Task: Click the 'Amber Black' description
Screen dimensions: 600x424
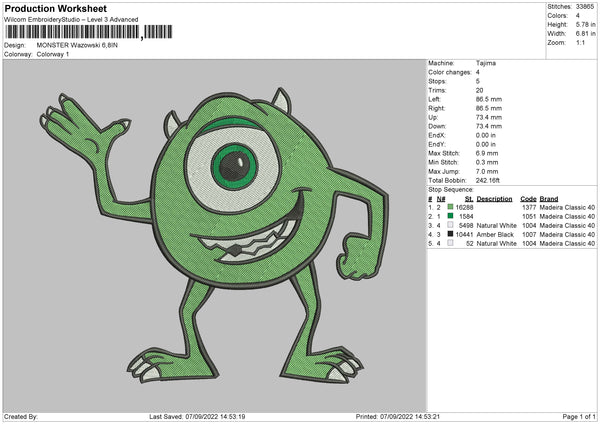Action: pos(495,235)
